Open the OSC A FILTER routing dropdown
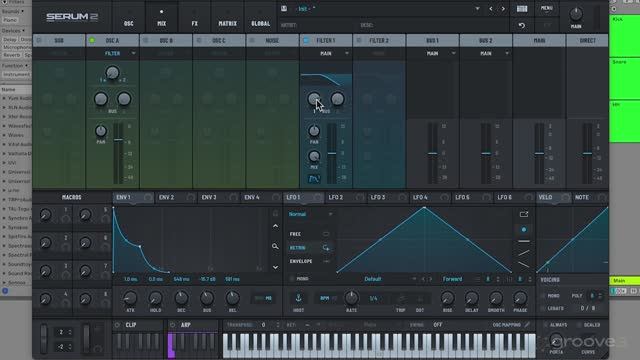 [x=113, y=53]
